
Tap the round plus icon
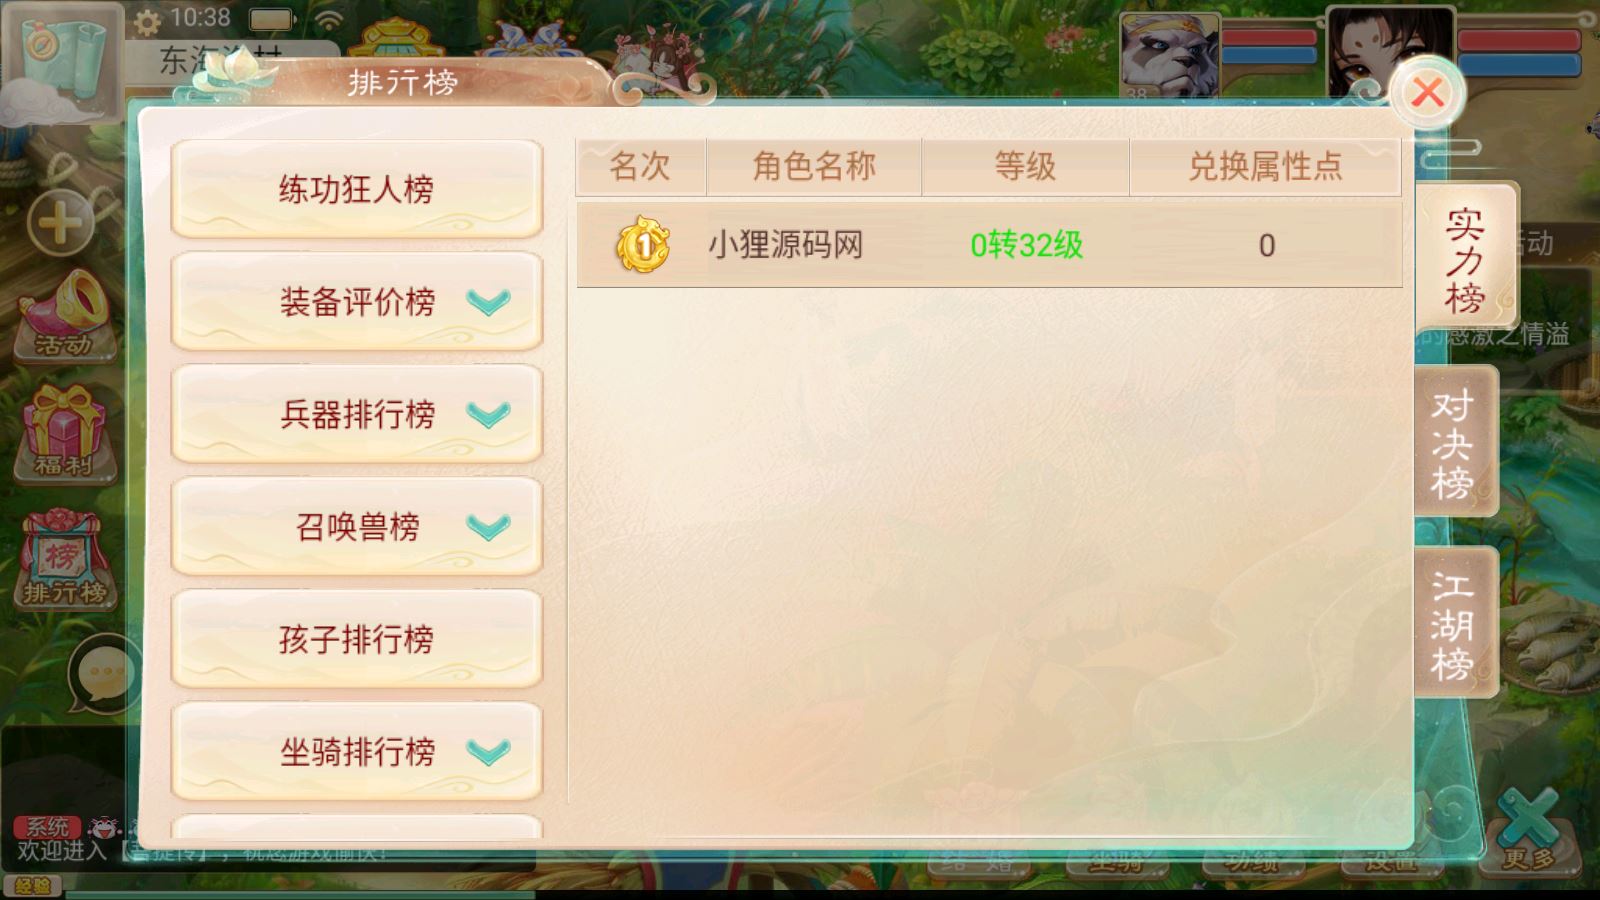pos(60,222)
